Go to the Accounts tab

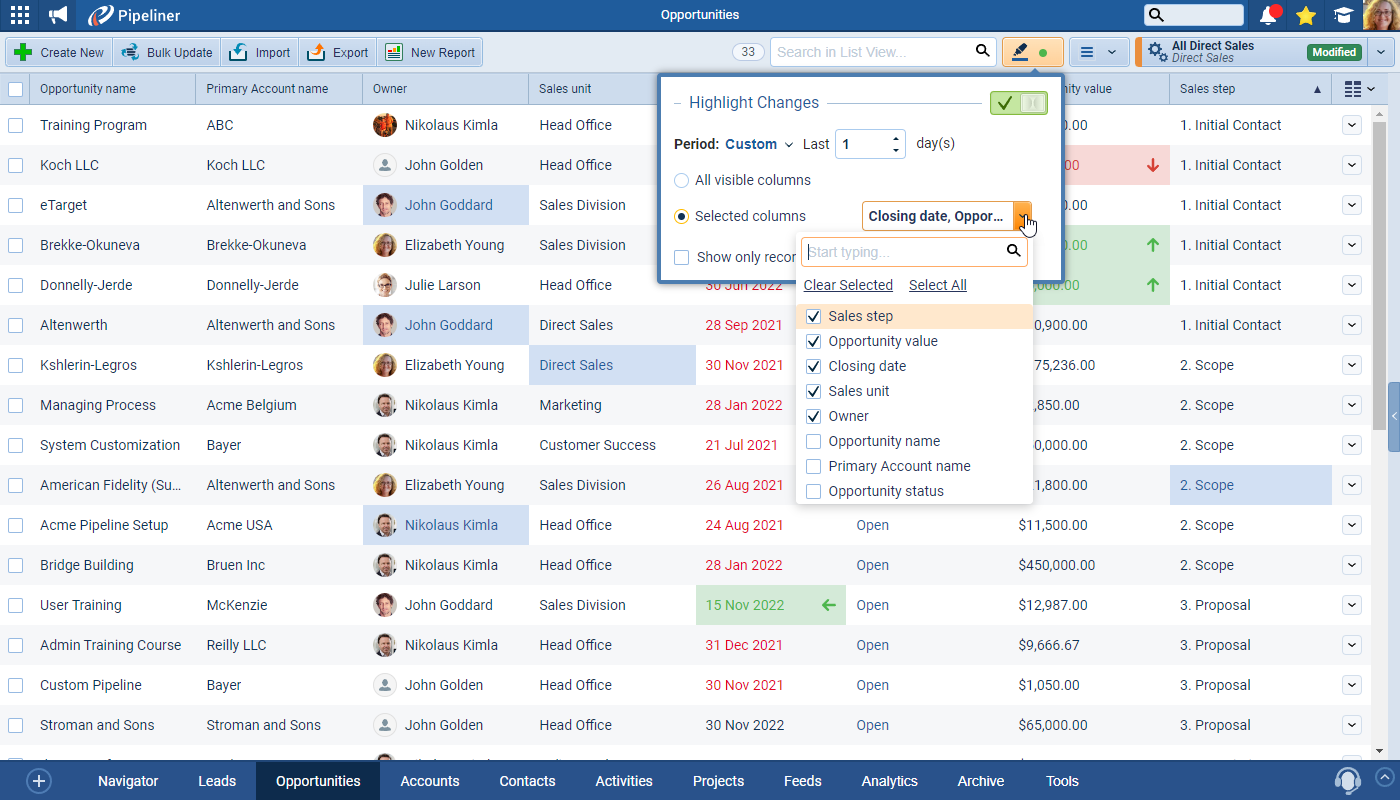(430, 781)
